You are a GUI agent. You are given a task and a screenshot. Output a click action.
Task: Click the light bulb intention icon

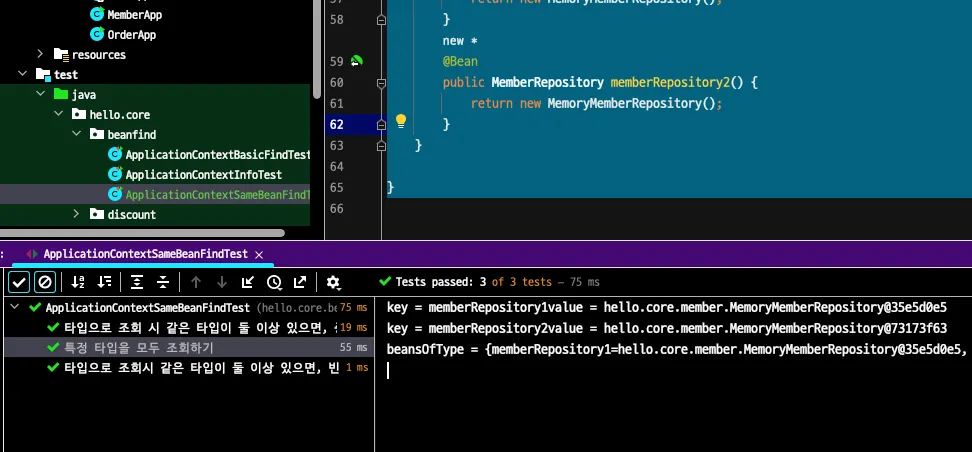click(401, 120)
